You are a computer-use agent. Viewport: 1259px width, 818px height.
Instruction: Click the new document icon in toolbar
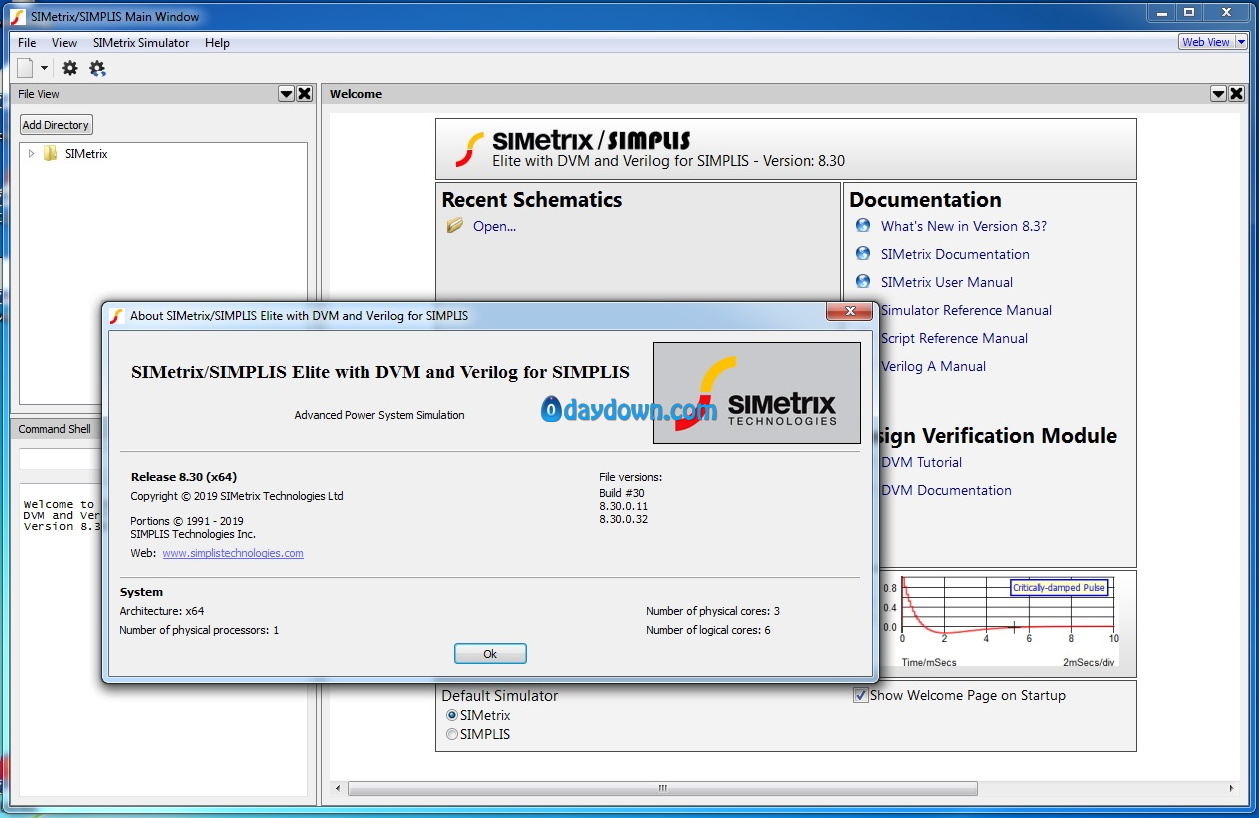click(25, 68)
